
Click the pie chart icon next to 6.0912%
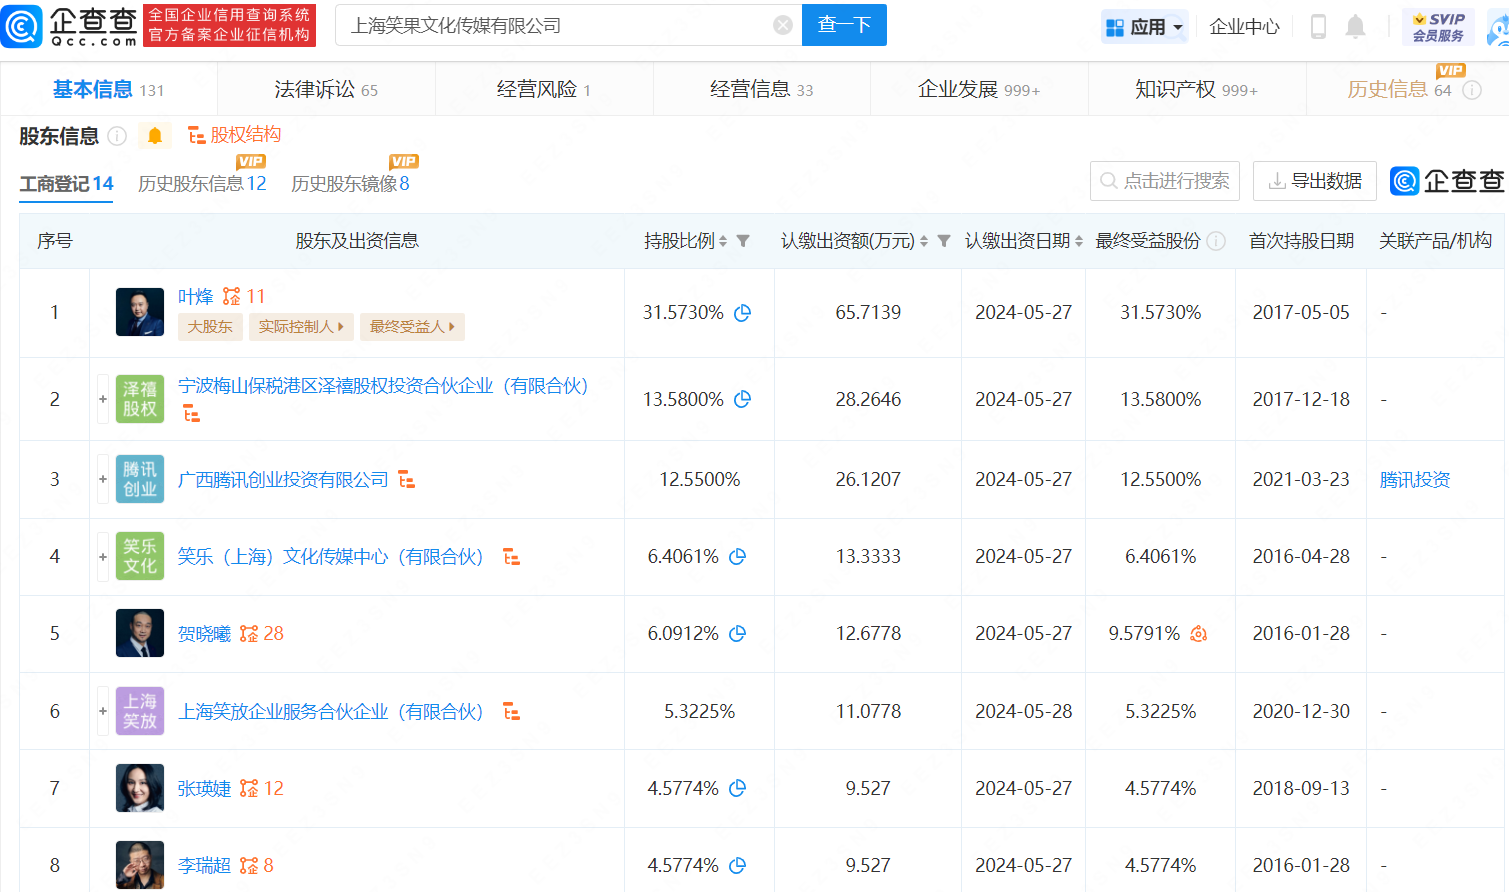coord(738,634)
